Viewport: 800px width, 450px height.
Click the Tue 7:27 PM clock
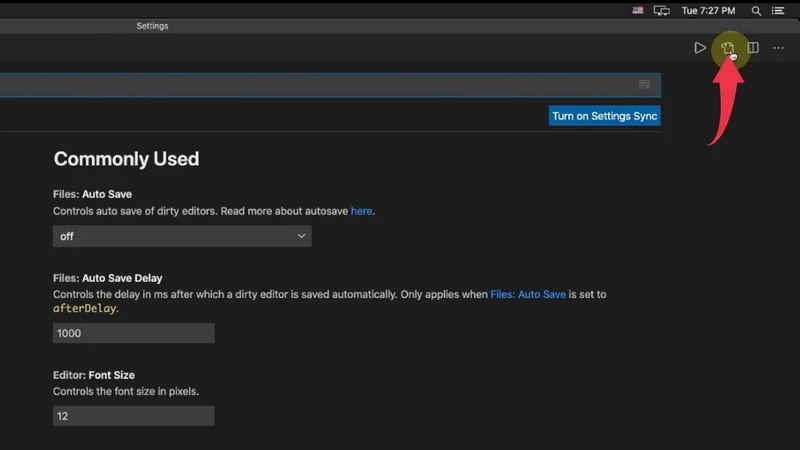point(709,11)
